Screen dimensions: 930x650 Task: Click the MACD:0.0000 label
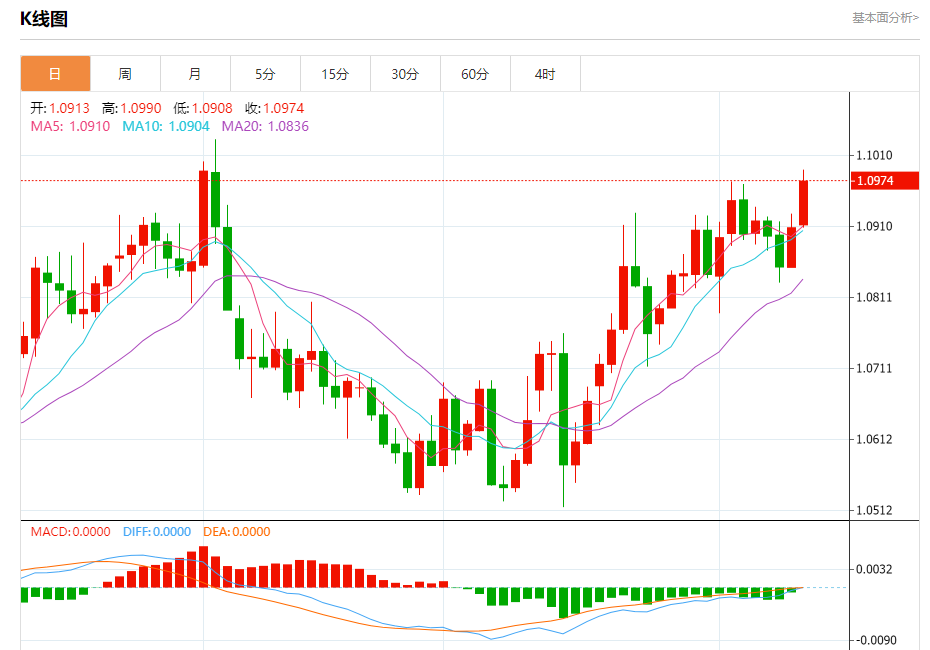(x=71, y=531)
